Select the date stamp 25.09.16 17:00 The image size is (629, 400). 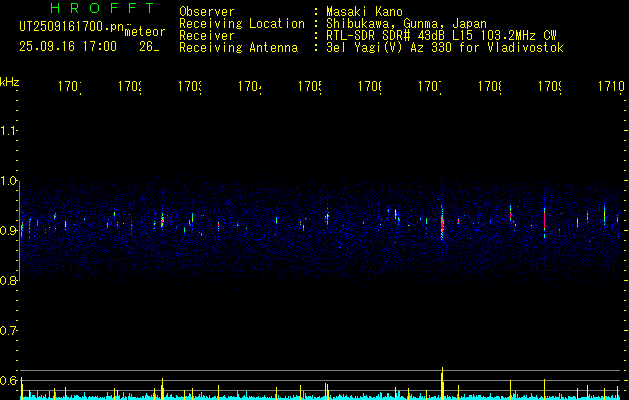pos(68,47)
